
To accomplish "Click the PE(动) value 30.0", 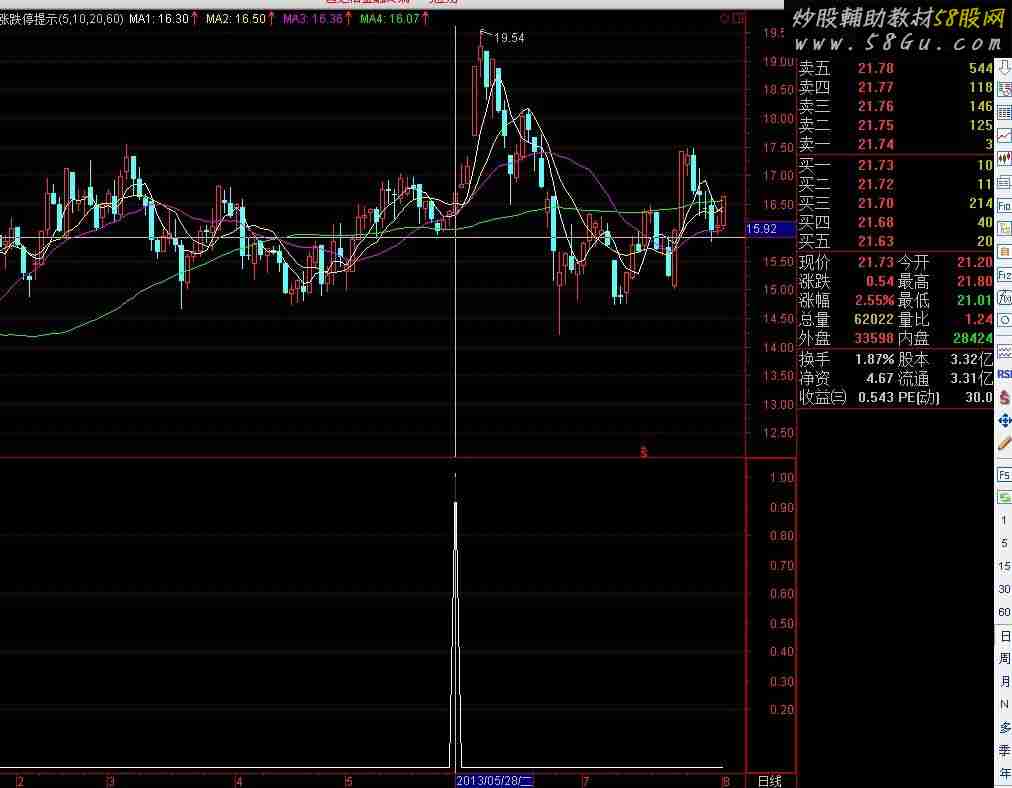I will click(979, 397).
